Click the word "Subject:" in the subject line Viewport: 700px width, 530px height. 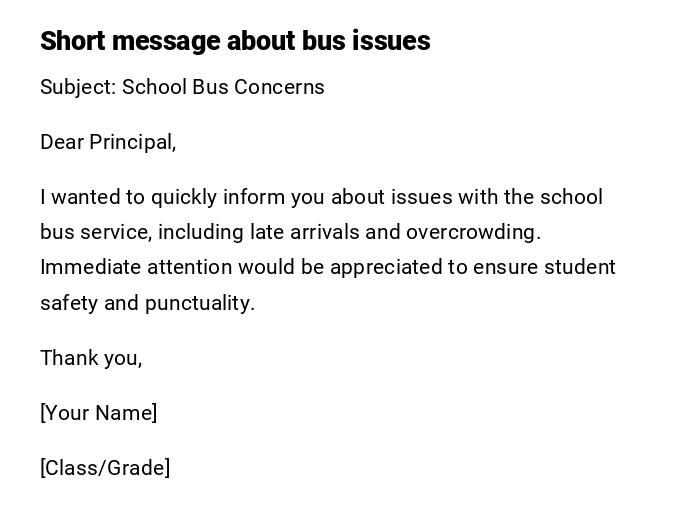click(x=78, y=87)
